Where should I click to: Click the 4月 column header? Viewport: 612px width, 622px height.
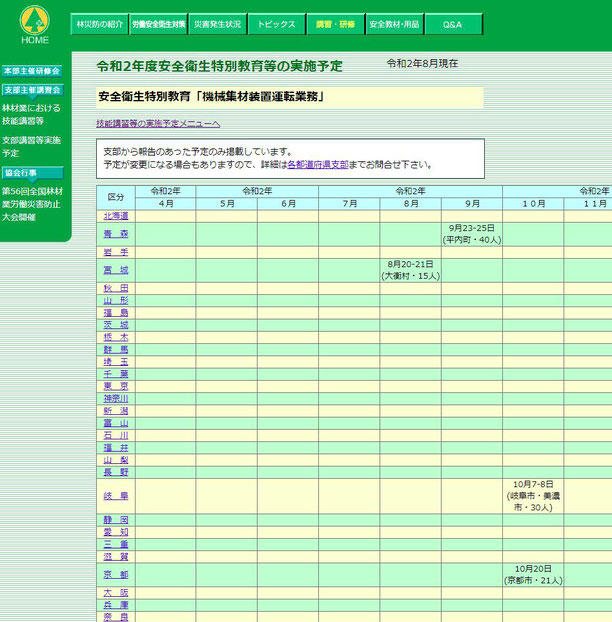(x=166, y=203)
